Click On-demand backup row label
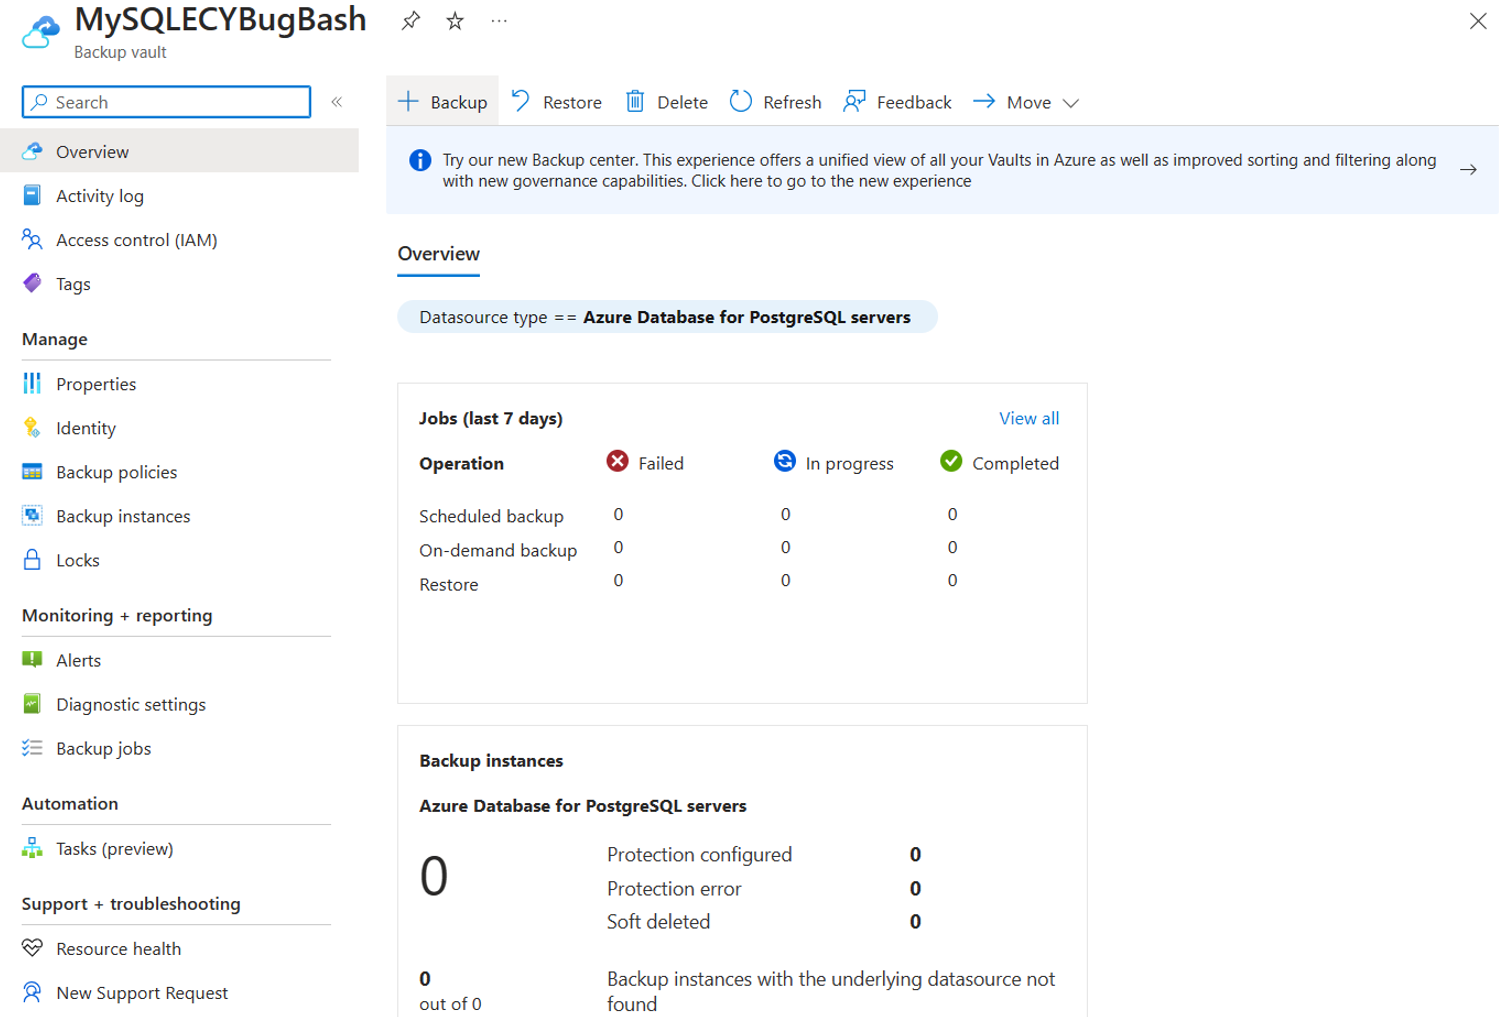This screenshot has width=1501, height=1017. pos(498,550)
